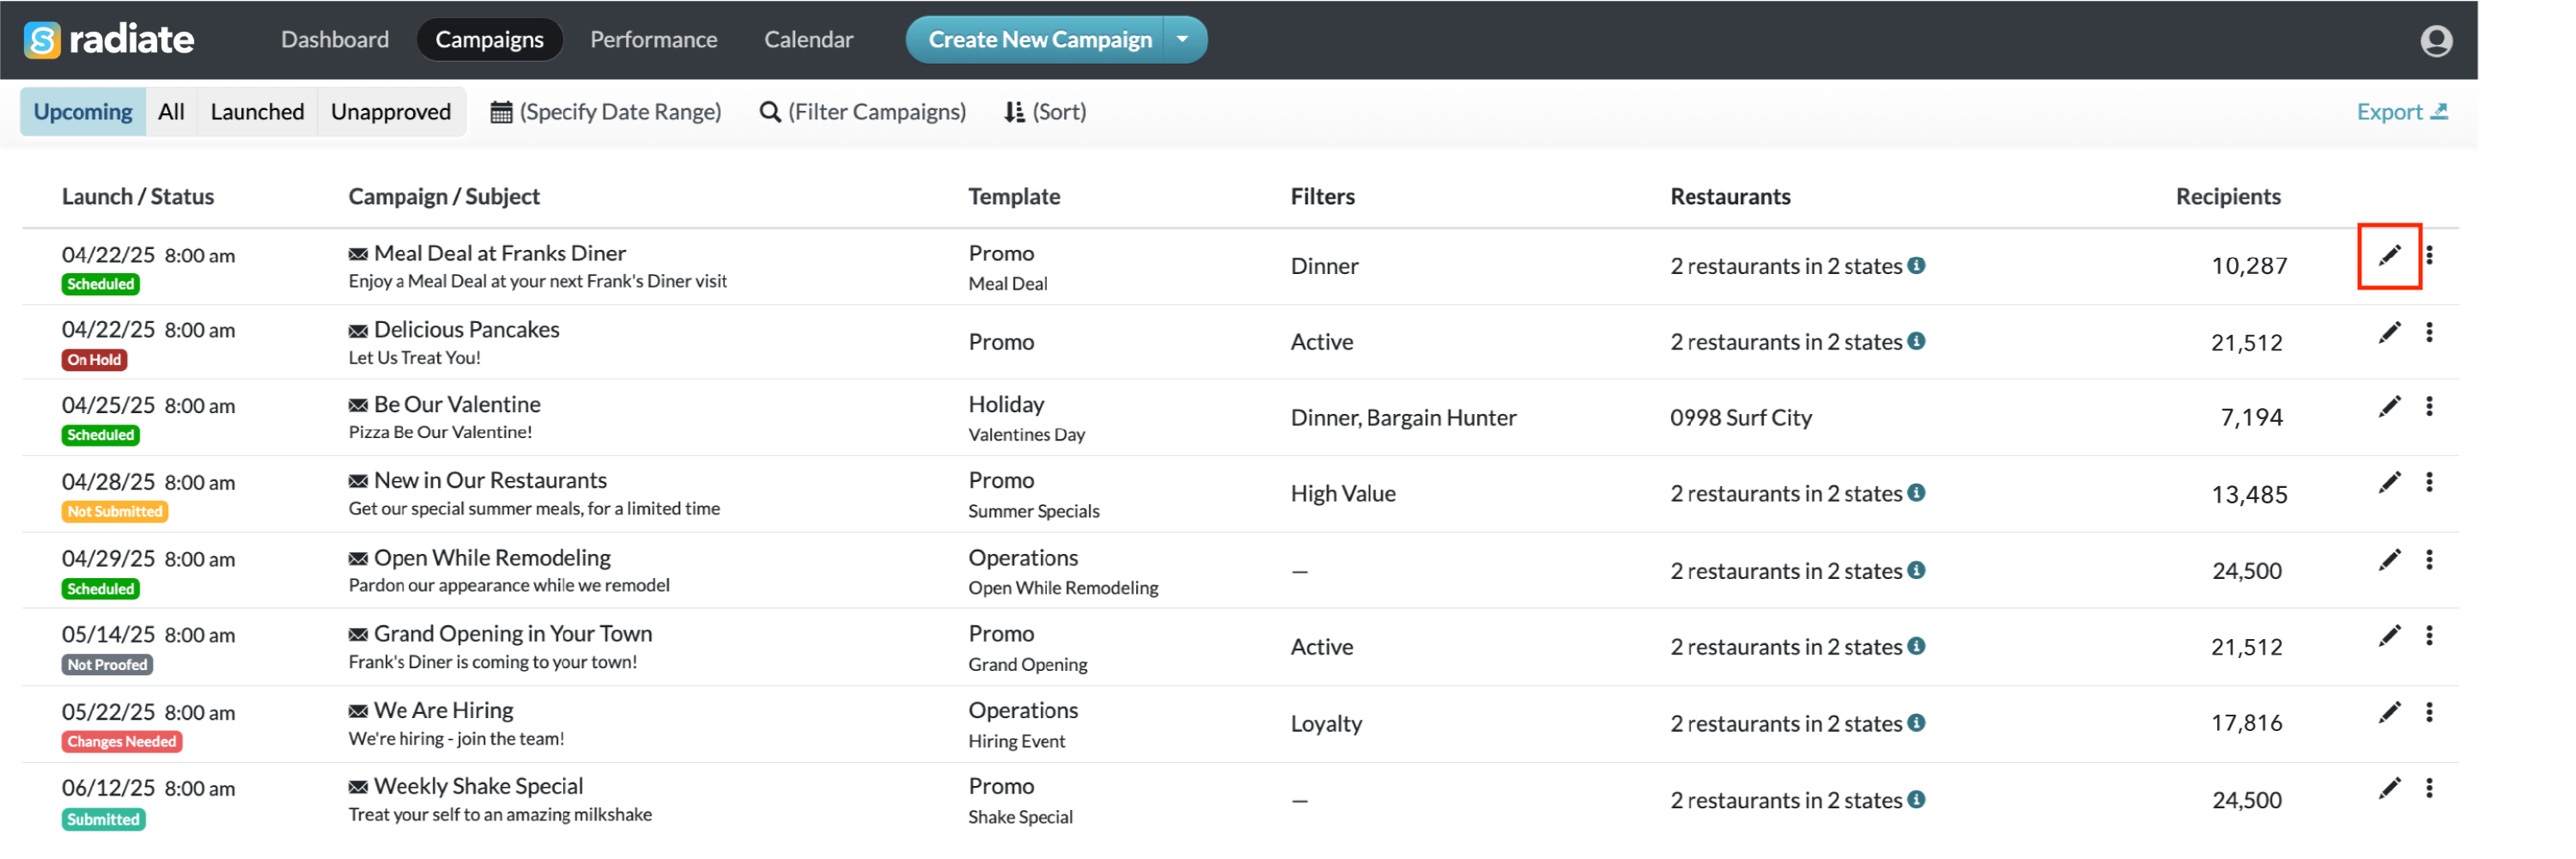Edit the Be Our Valentine campaign

pyautogui.click(x=2389, y=407)
